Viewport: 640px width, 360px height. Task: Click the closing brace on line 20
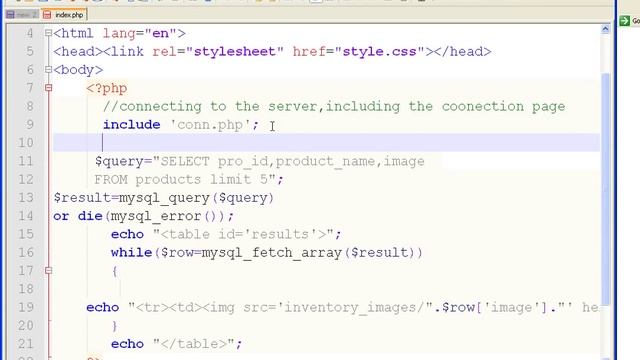[115, 326]
